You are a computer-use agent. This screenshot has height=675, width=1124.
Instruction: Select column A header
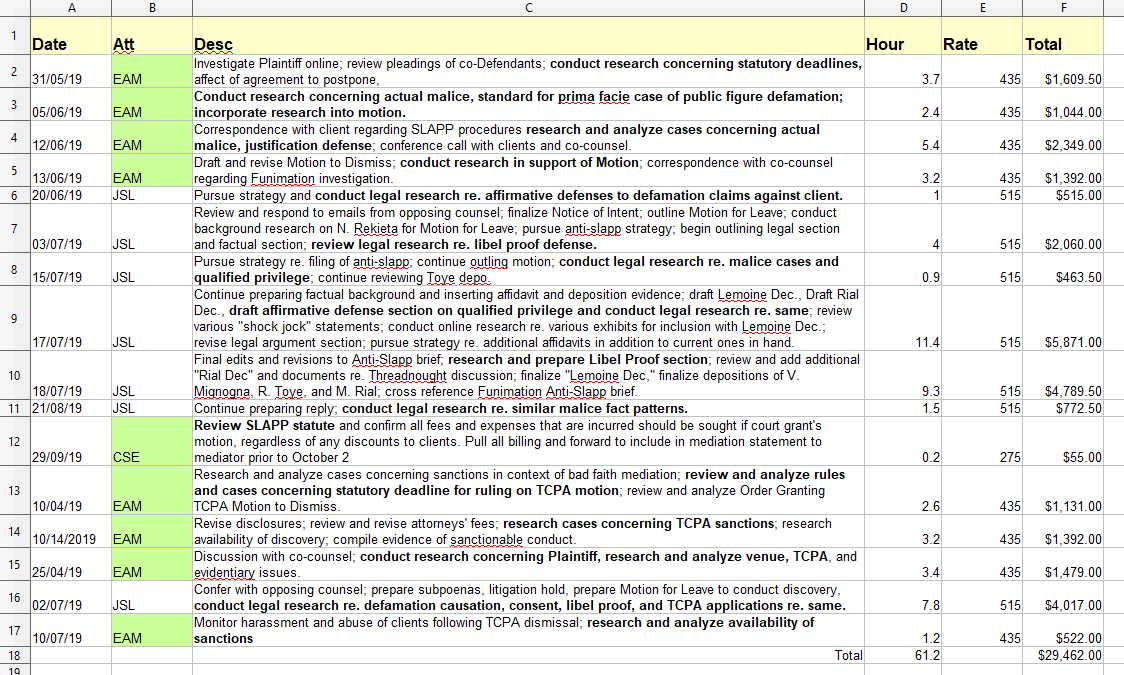coord(71,8)
